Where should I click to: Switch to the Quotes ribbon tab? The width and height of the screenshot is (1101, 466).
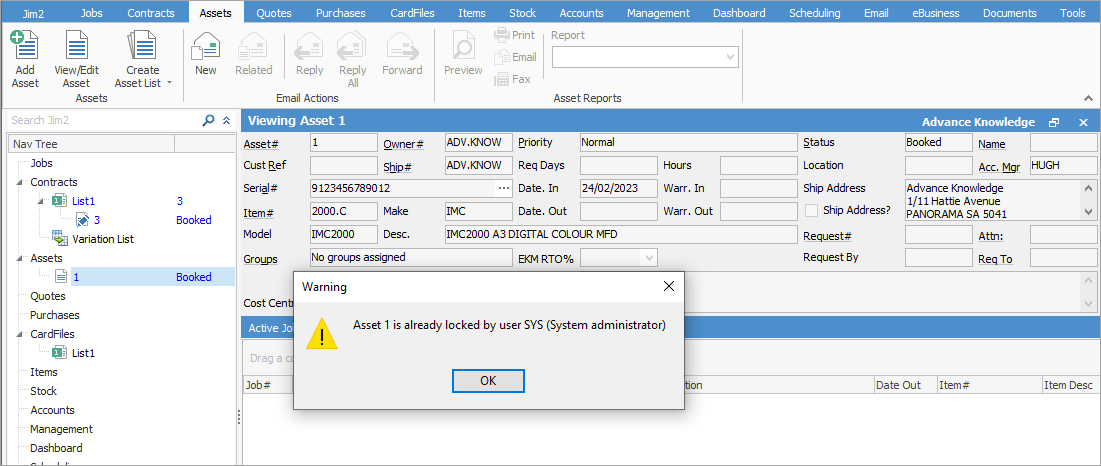click(x=274, y=13)
